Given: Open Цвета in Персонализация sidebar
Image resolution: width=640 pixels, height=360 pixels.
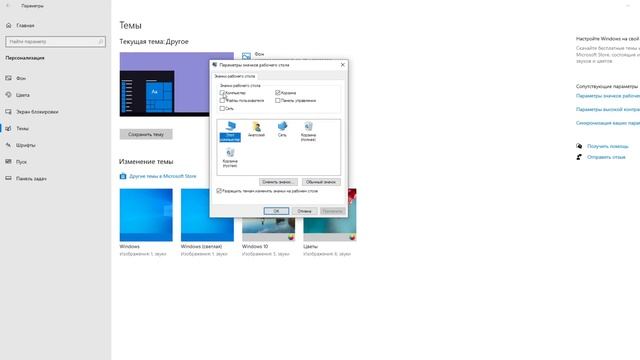Looking at the screenshot, I should coord(23,95).
